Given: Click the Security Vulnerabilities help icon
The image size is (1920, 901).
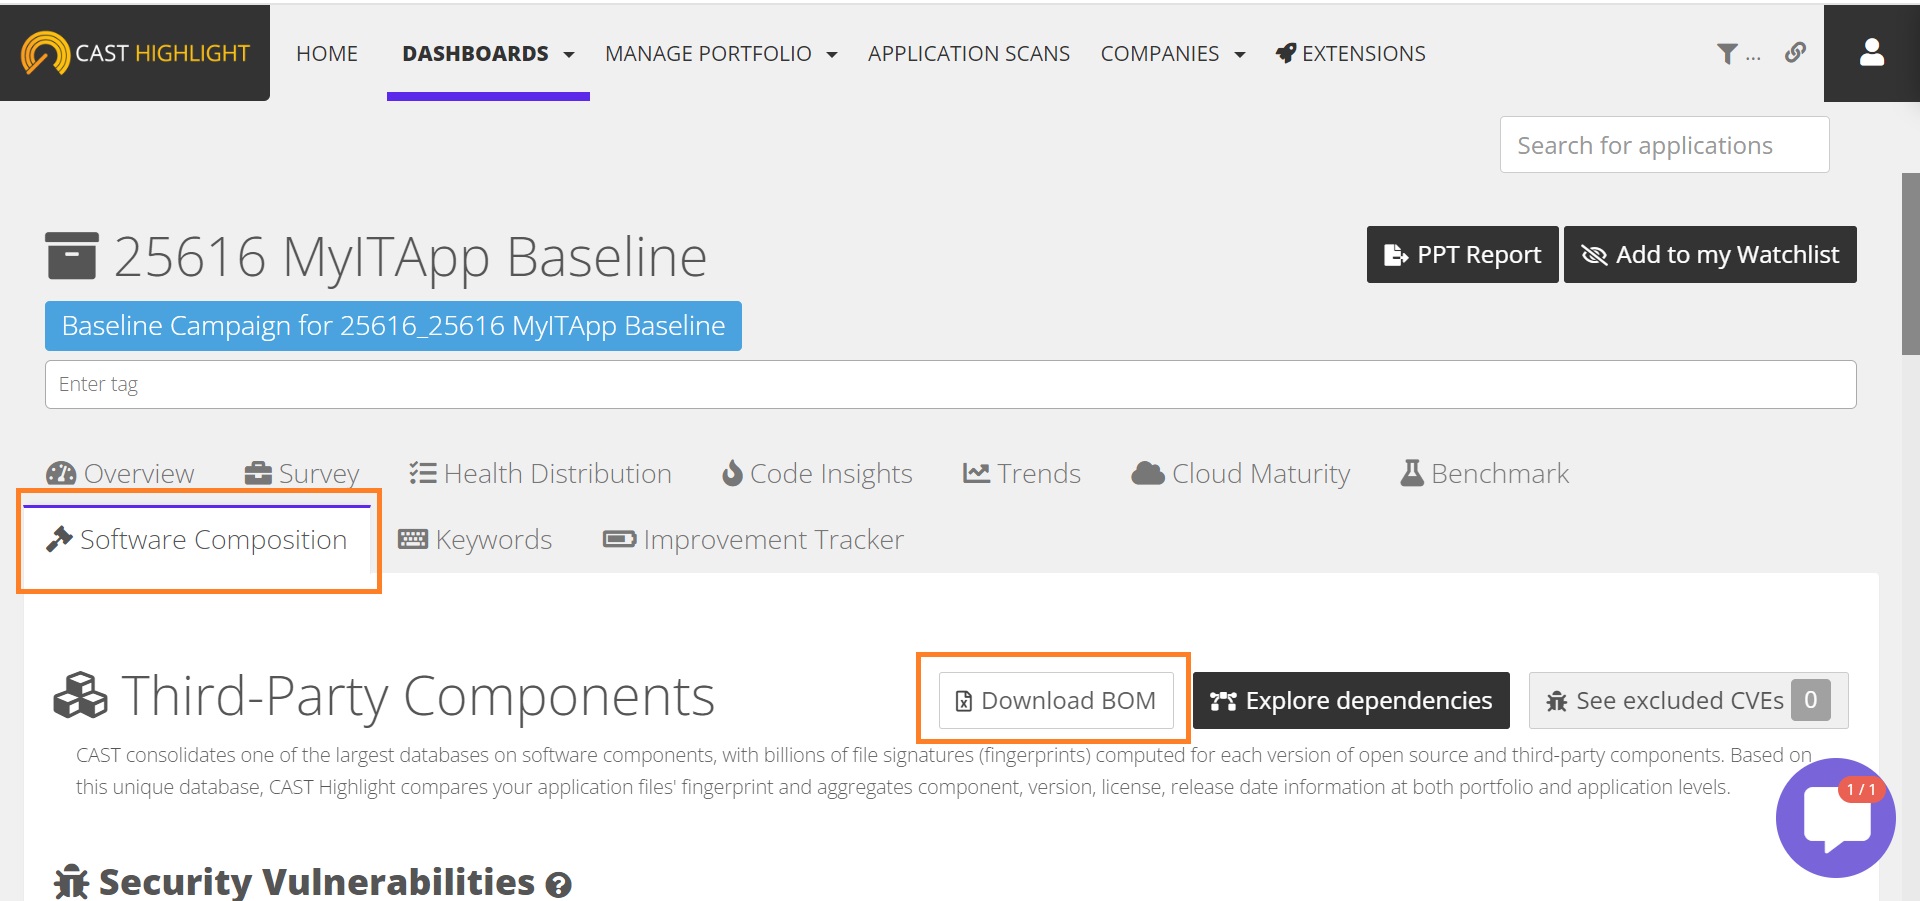Looking at the screenshot, I should pos(558,884).
